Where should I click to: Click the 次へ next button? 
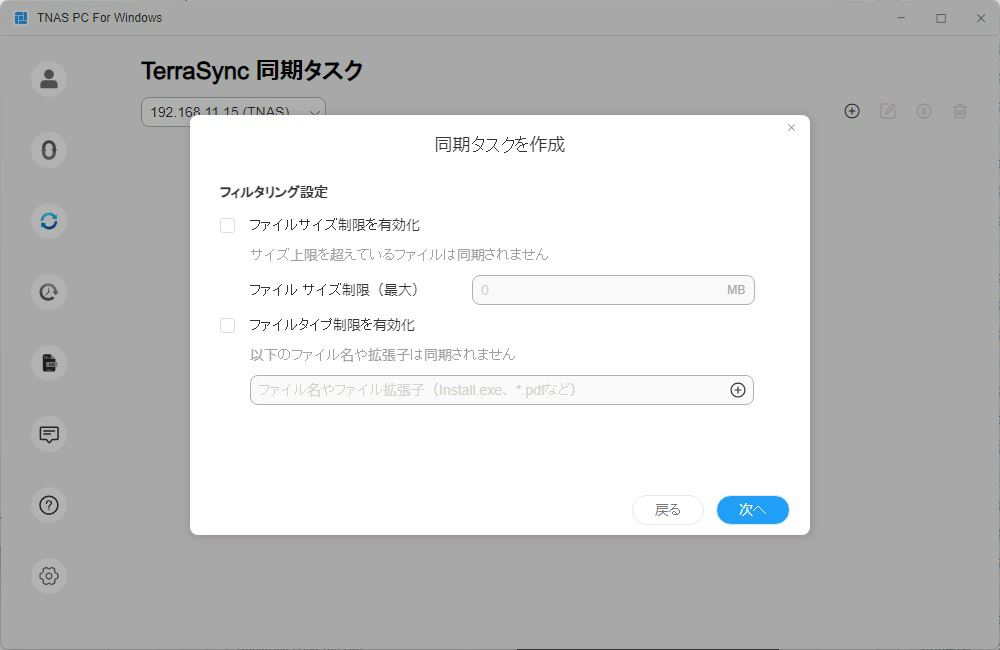753,510
